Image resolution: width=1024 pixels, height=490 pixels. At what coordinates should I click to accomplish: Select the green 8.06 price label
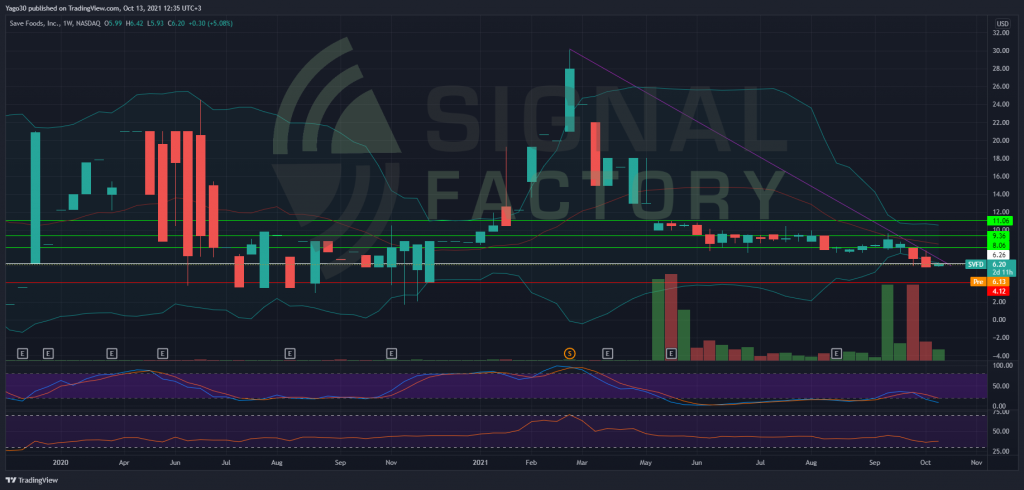[999, 245]
